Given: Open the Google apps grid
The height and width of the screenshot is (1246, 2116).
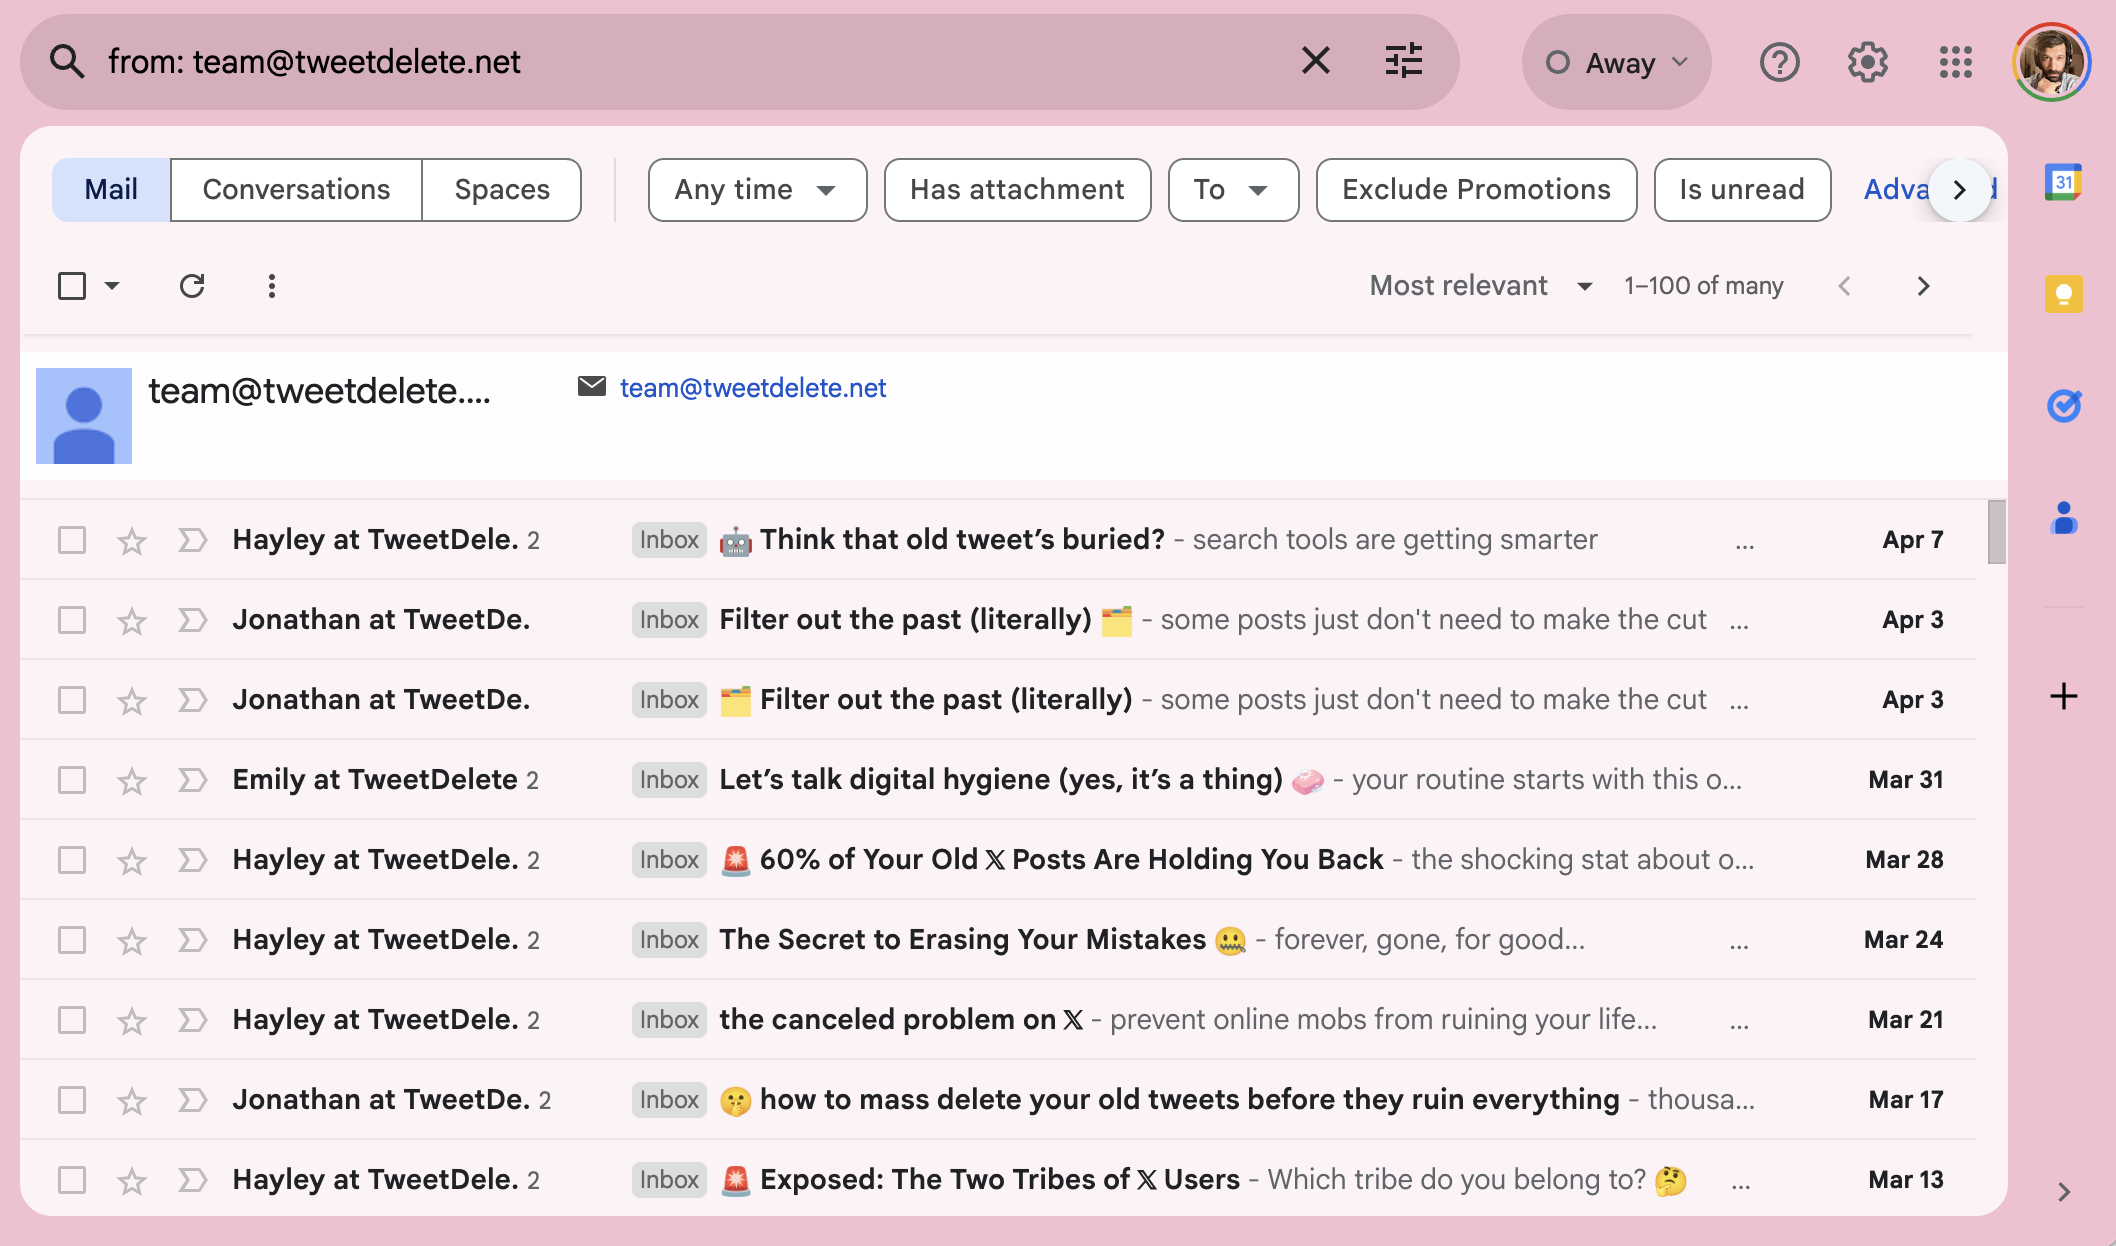Looking at the screenshot, I should (1955, 62).
